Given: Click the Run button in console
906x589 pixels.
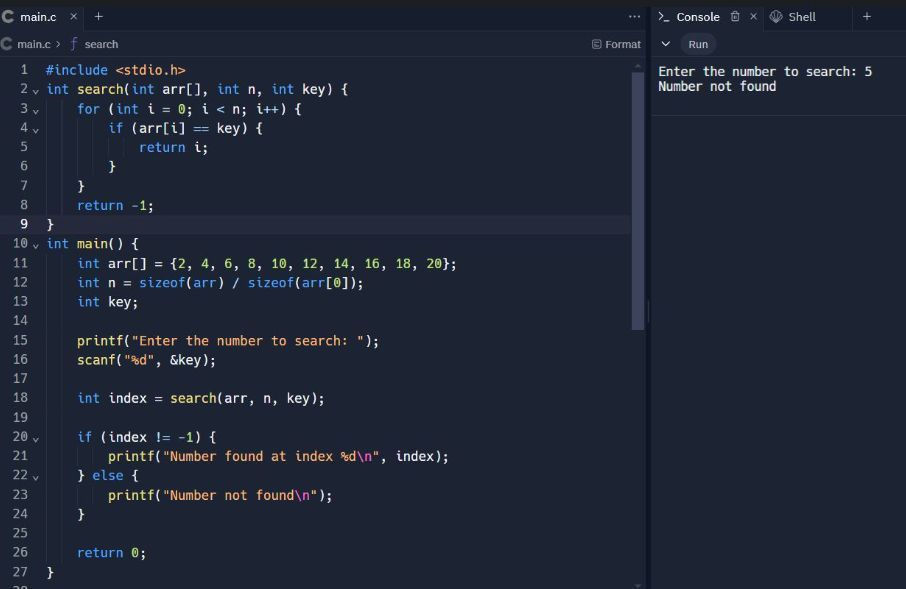Looking at the screenshot, I should point(698,45).
